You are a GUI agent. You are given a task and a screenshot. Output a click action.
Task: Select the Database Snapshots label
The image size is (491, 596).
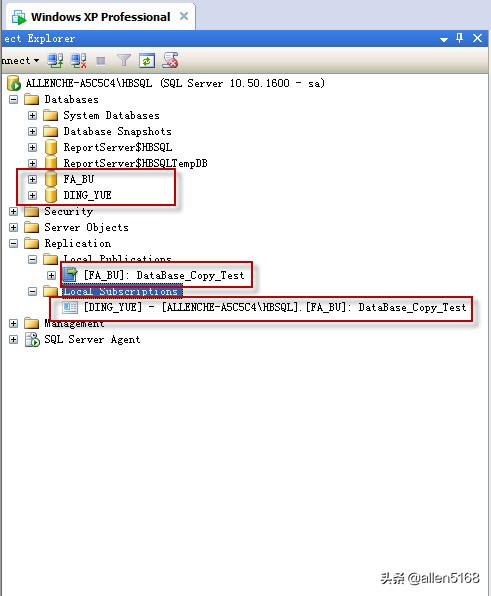pos(117,132)
